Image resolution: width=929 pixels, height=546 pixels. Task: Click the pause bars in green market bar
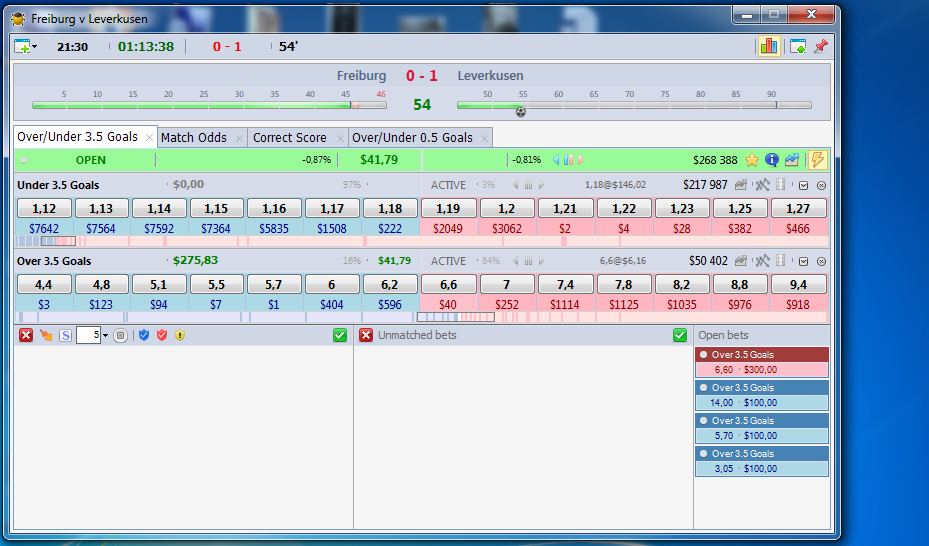tap(568, 160)
